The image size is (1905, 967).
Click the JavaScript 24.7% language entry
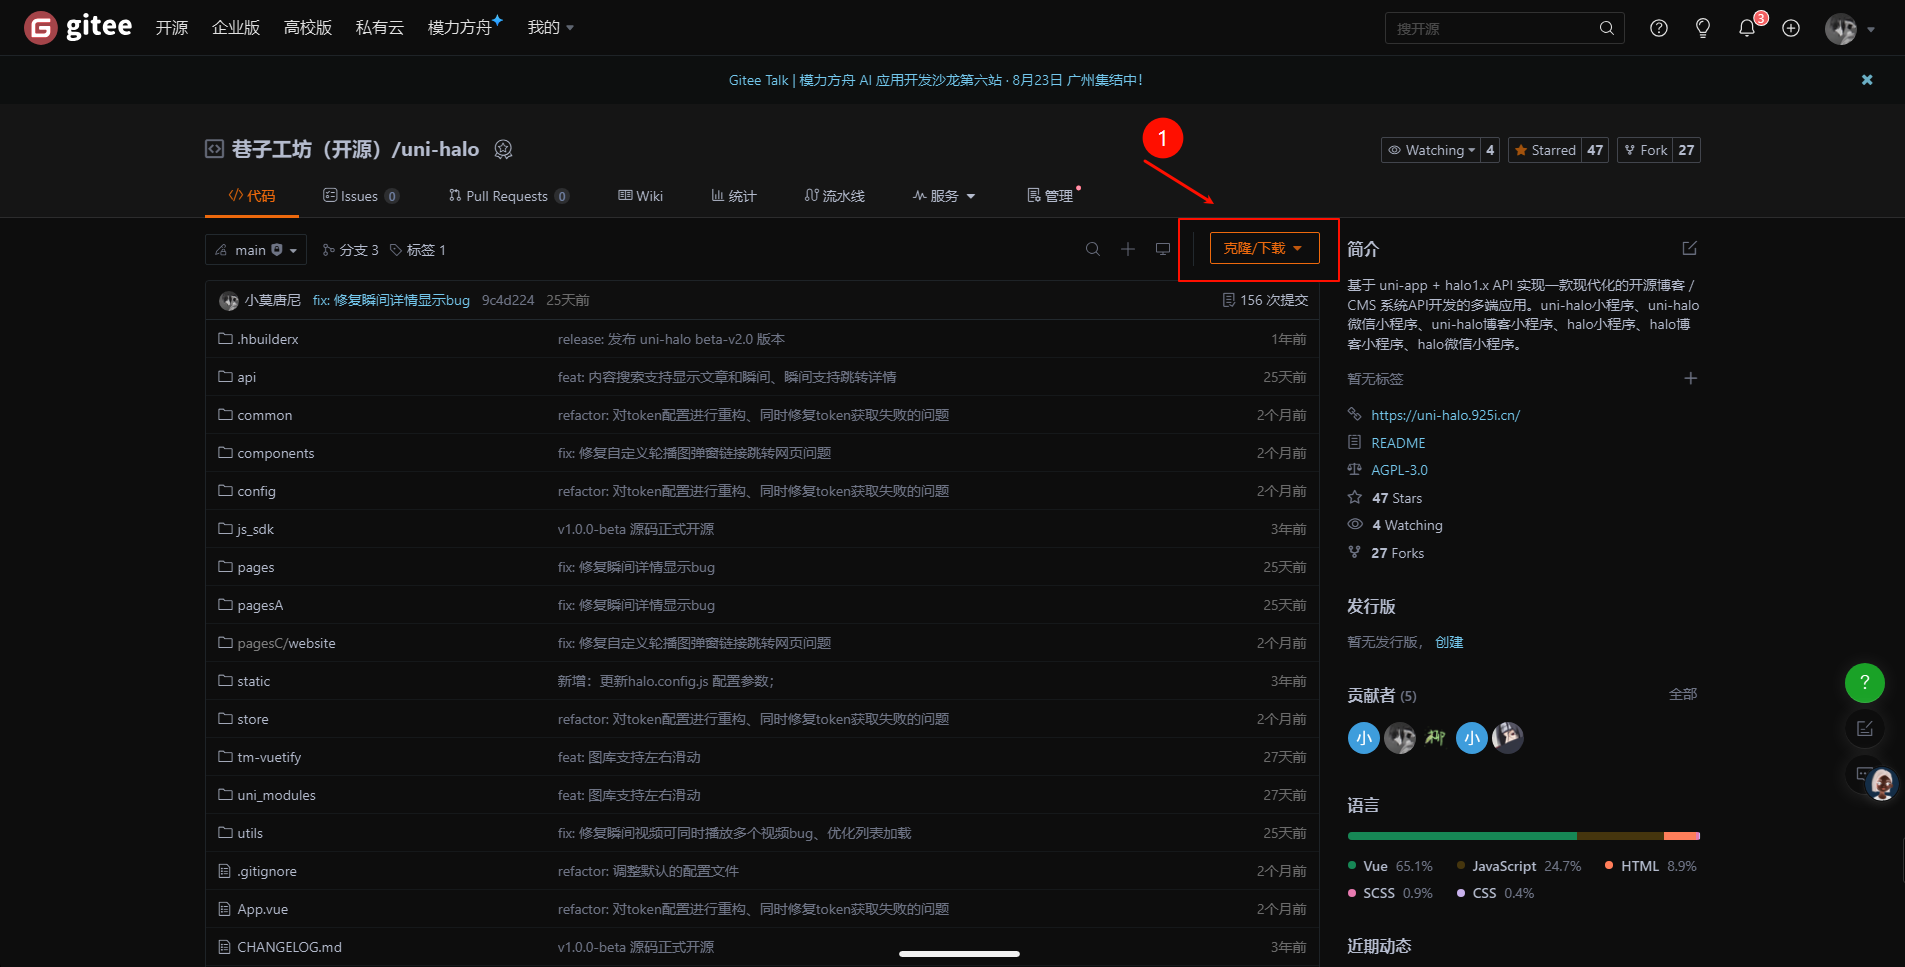tap(1519, 866)
